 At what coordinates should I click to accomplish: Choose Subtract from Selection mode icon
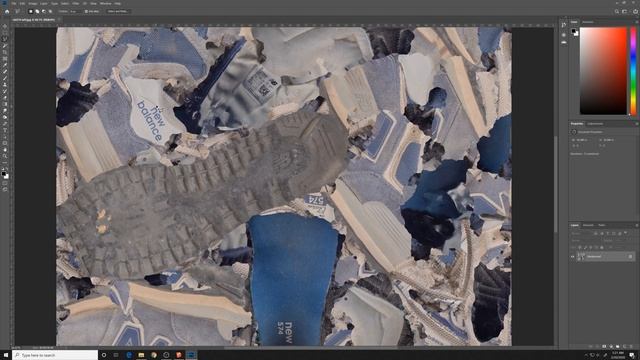click(x=44, y=11)
